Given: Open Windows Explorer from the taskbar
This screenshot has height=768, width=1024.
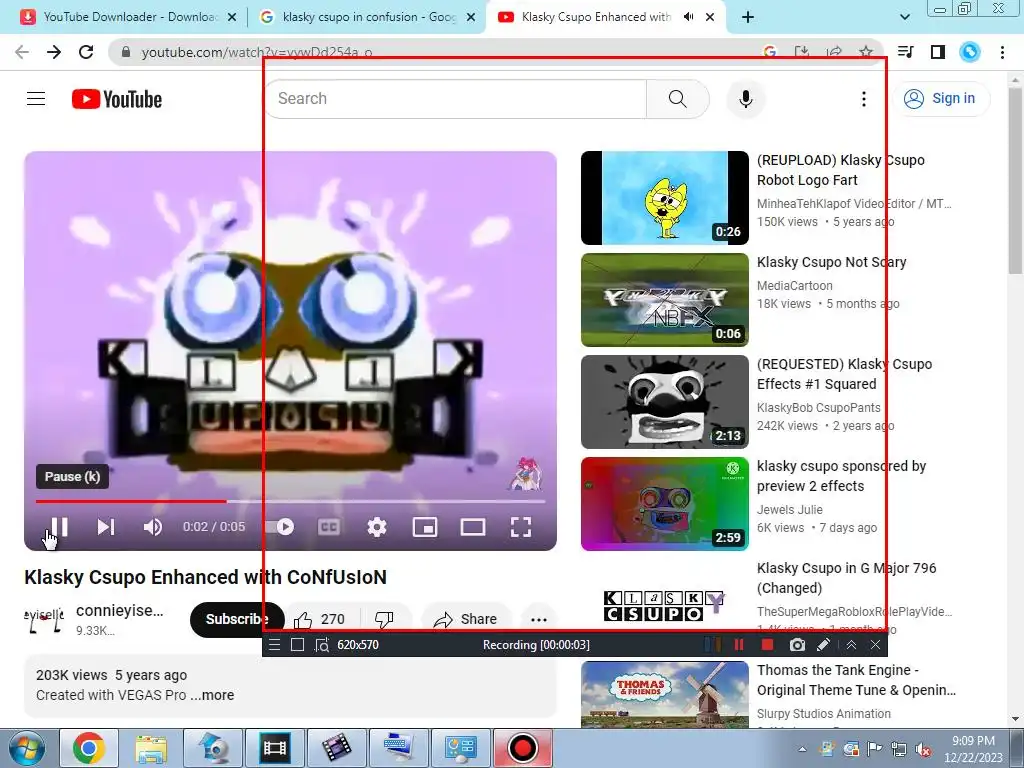Looking at the screenshot, I should [x=151, y=748].
